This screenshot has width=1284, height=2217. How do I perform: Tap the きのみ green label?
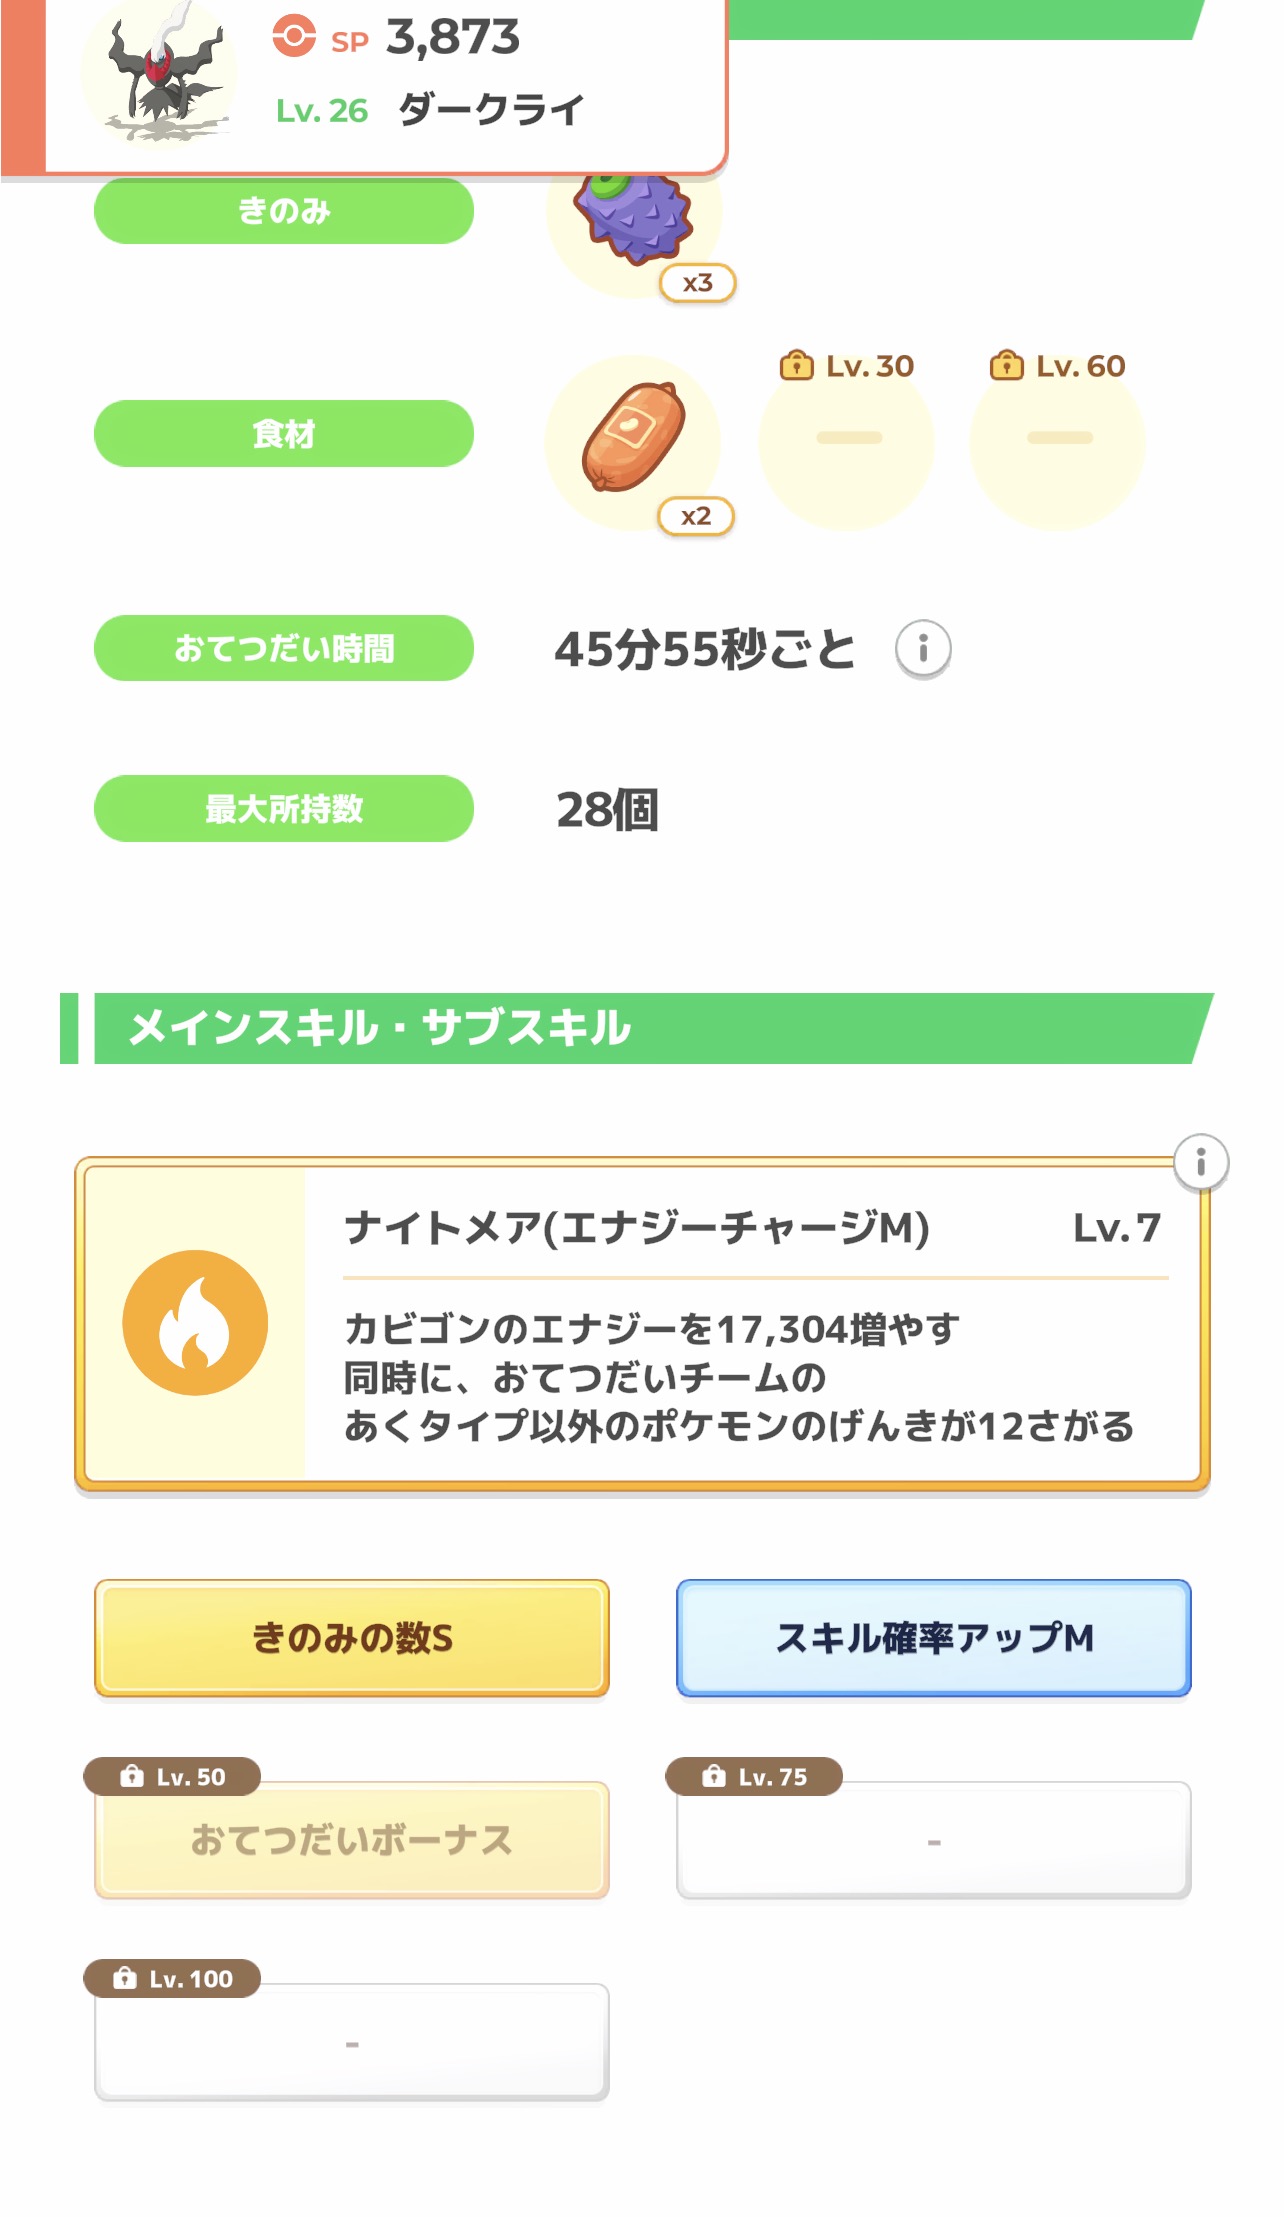click(284, 211)
